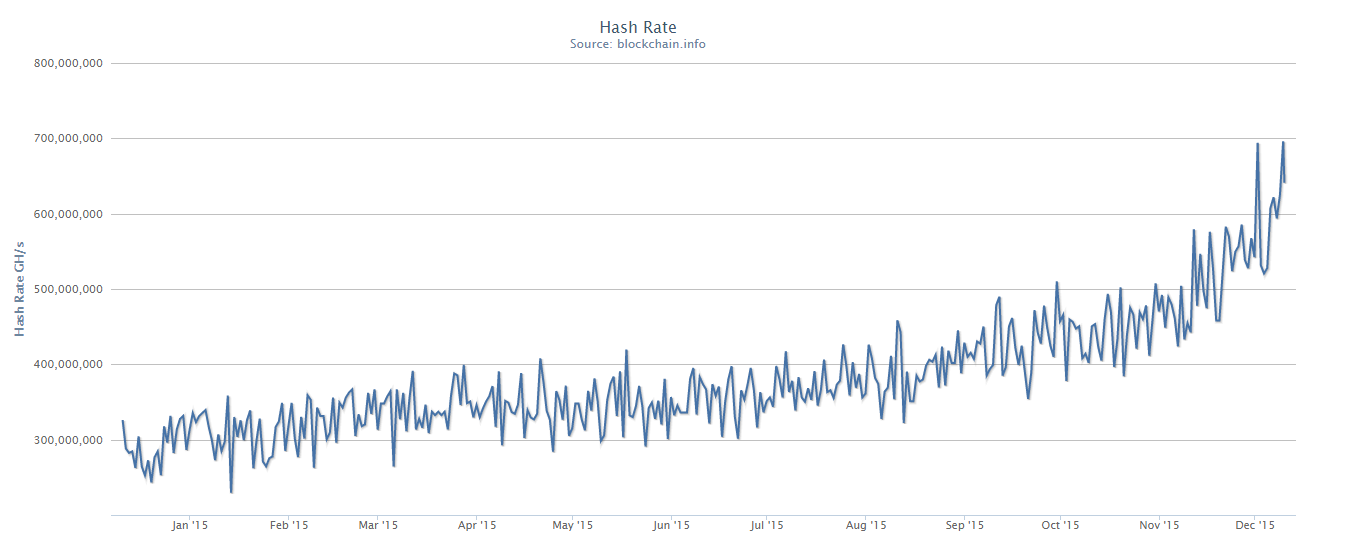
Task: Click the Mar '15 date label
Action: pyautogui.click(x=377, y=525)
